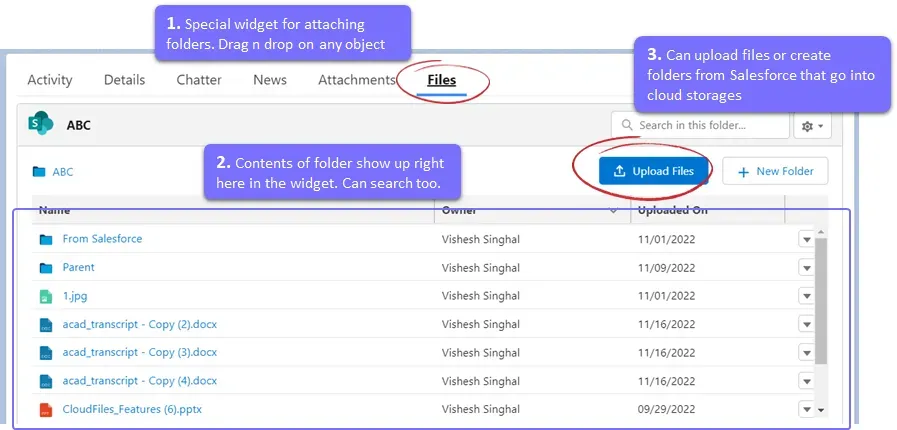Open the News tab
This screenshot has height=430, width=897.
(269, 80)
